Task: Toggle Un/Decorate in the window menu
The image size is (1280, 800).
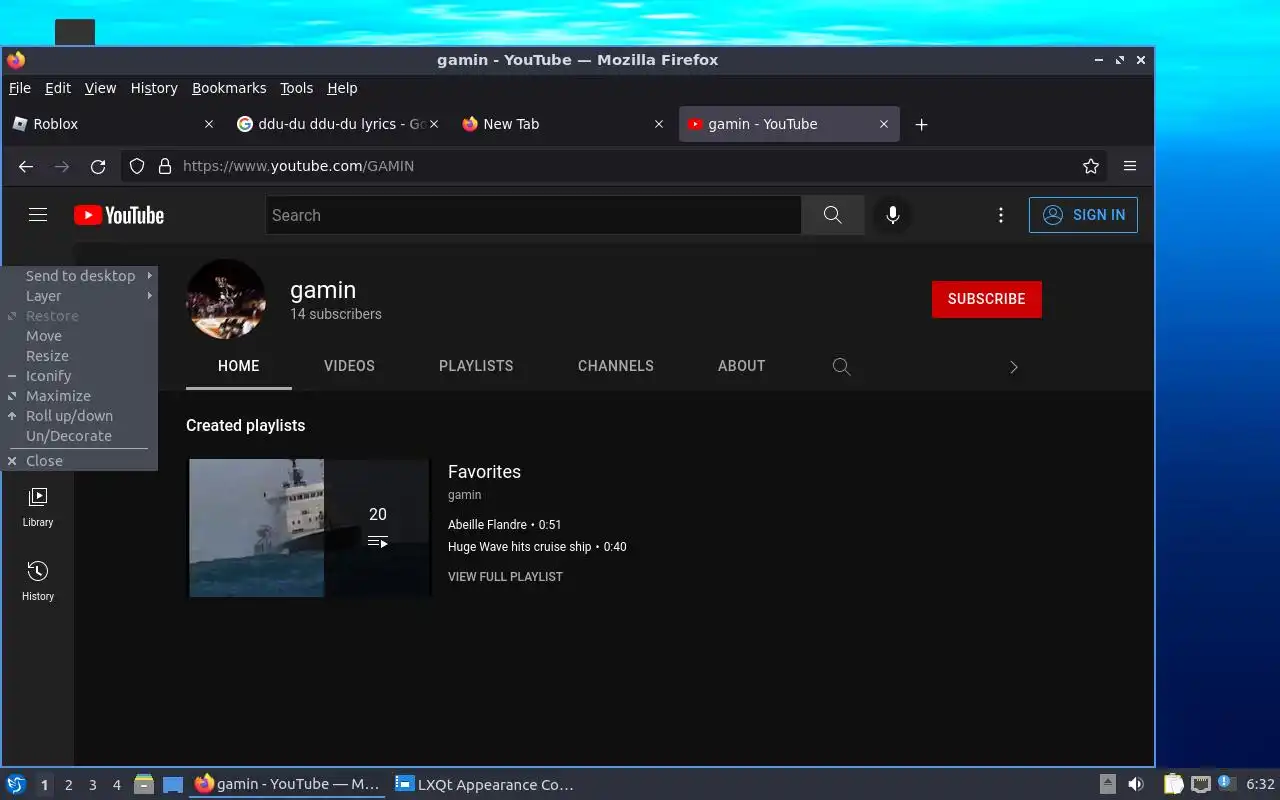Action: click(80, 436)
